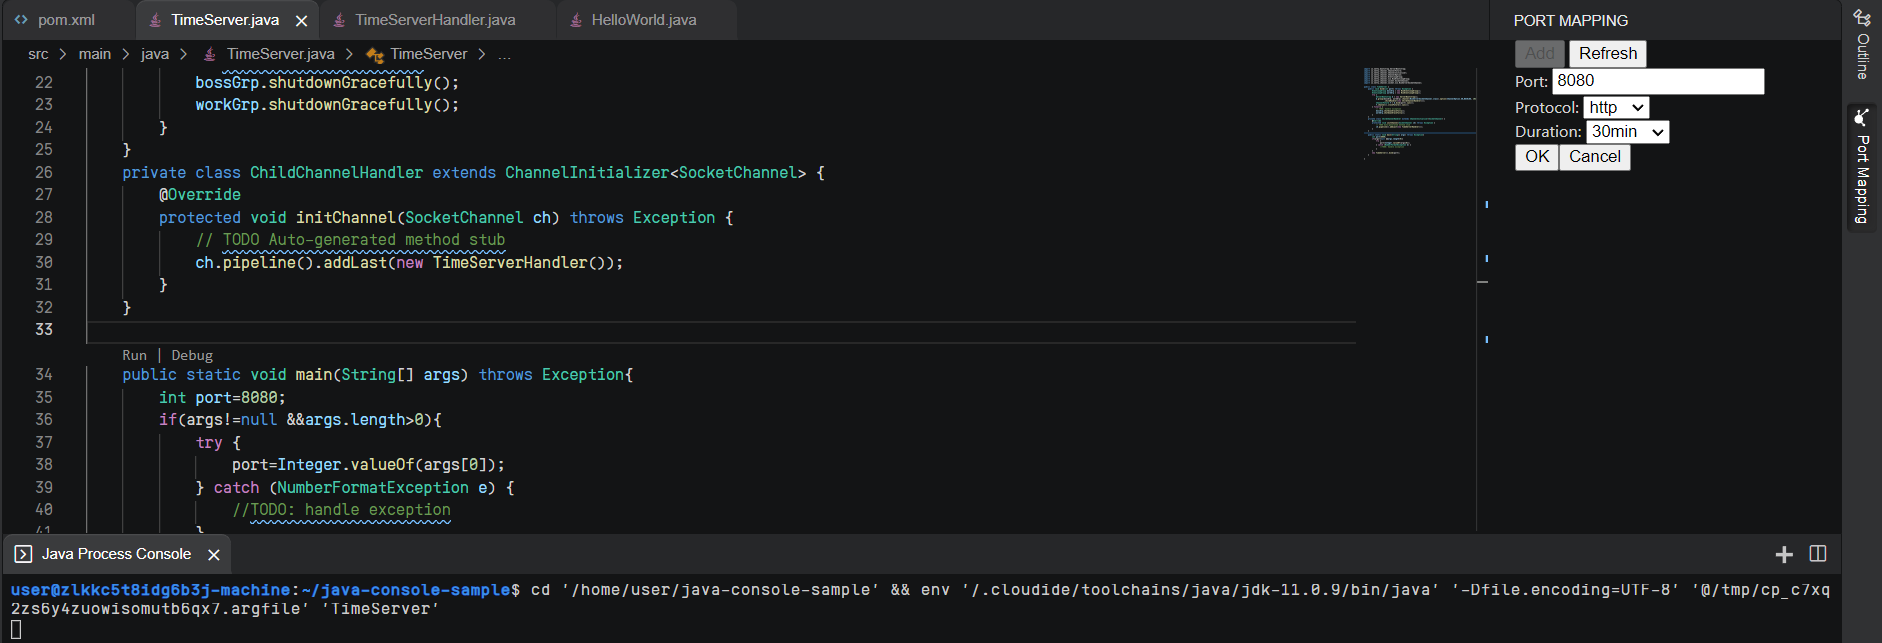Click the TimeServer class icon in breadcrumb
The image size is (1882, 643).
click(375, 55)
